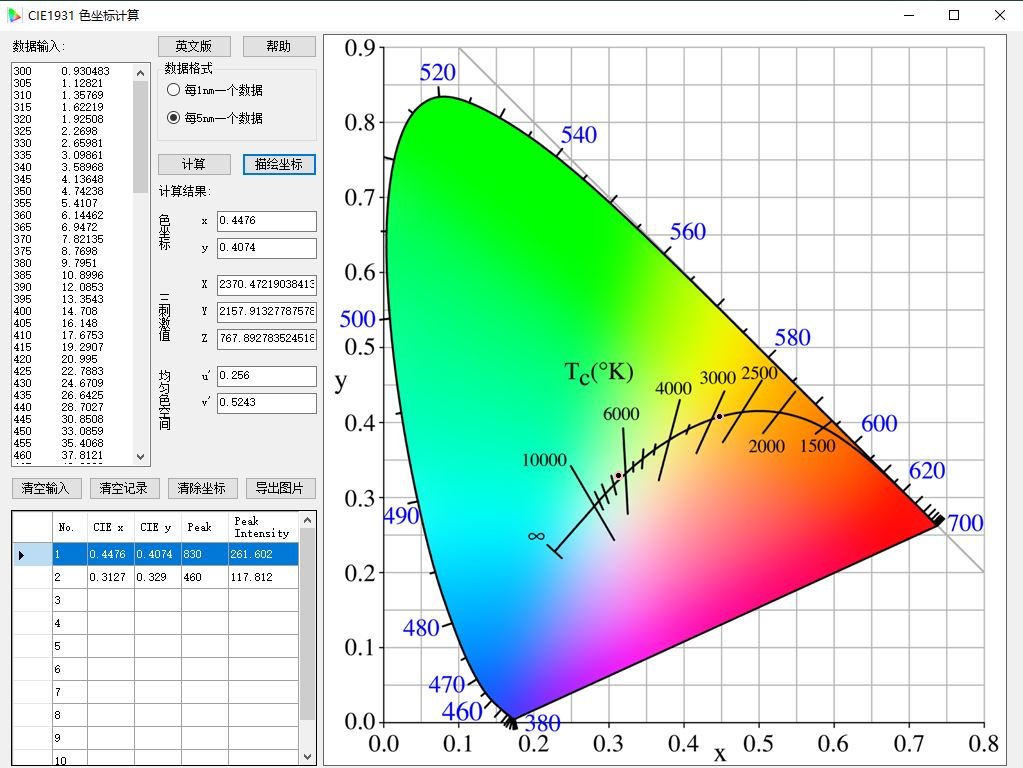Viewport: 1023px width, 768px height.
Task: Select Peak cell 460 in row 2
Action: [205, 577]
